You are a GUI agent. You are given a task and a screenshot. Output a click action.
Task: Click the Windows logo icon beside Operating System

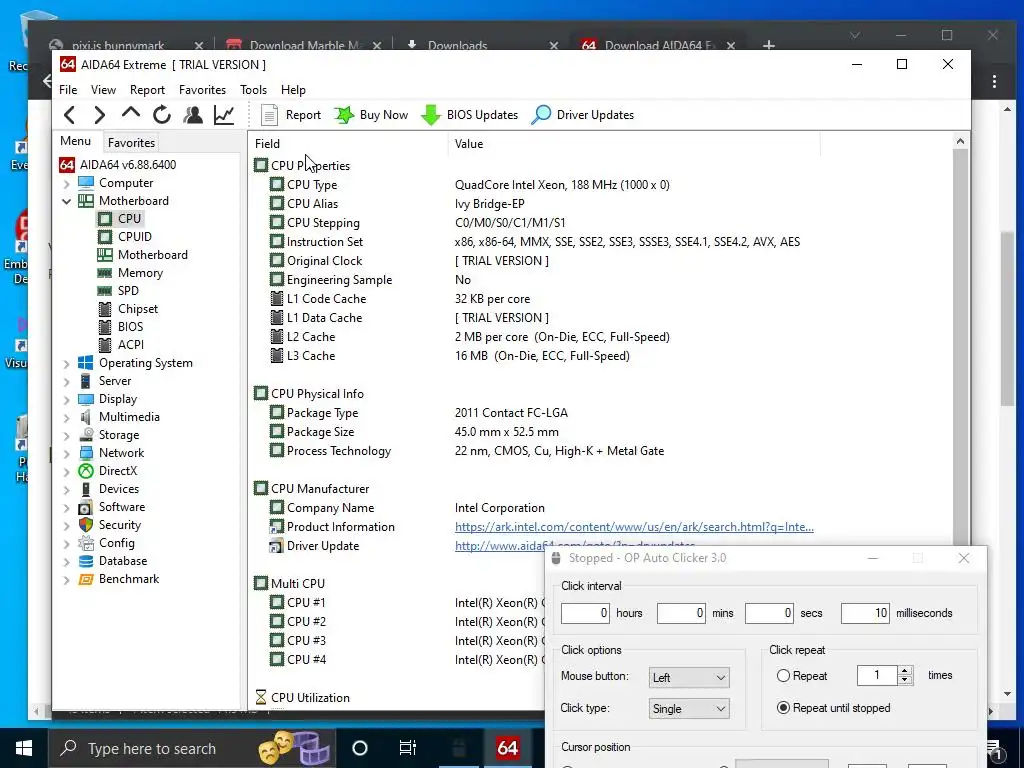(86, 363)
